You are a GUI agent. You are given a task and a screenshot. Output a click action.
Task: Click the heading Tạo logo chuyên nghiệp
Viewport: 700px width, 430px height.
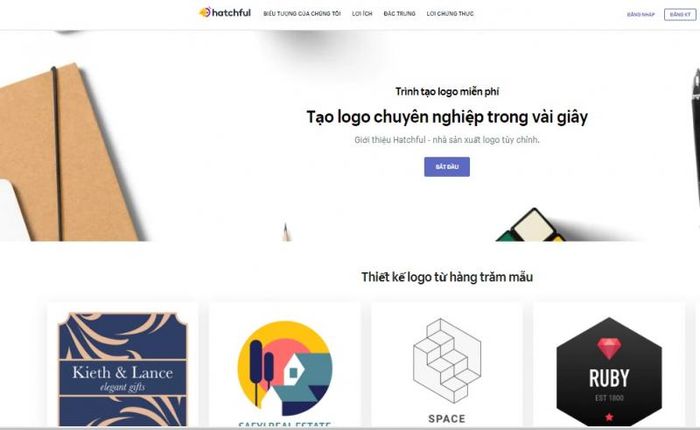[447, 117]
